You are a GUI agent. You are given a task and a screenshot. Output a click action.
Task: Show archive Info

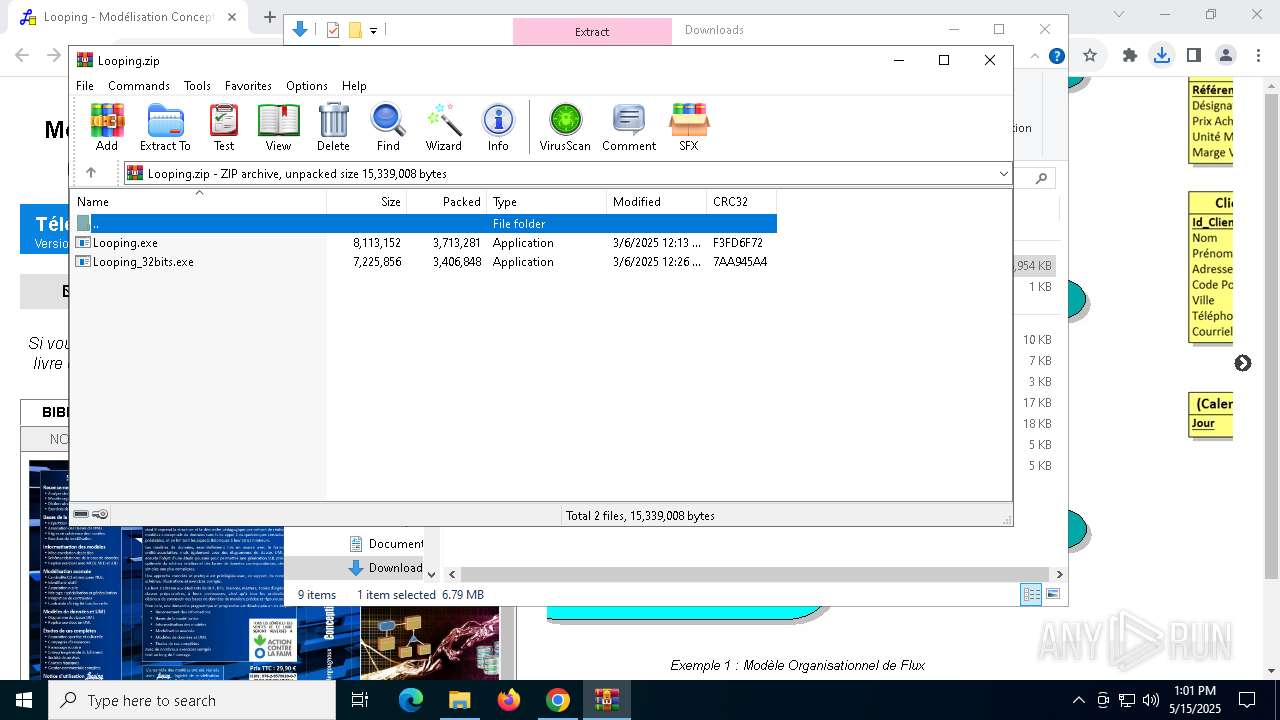pyautogui.click(x=498, y=127)
